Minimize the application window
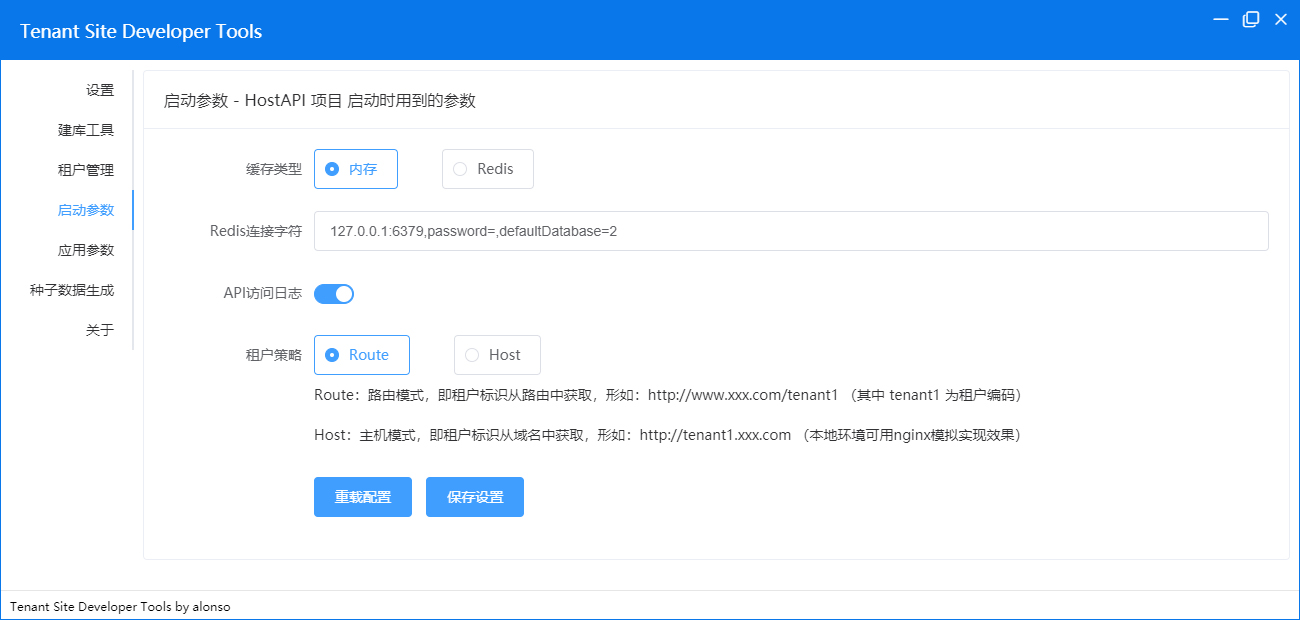 tap(1221, 19)
